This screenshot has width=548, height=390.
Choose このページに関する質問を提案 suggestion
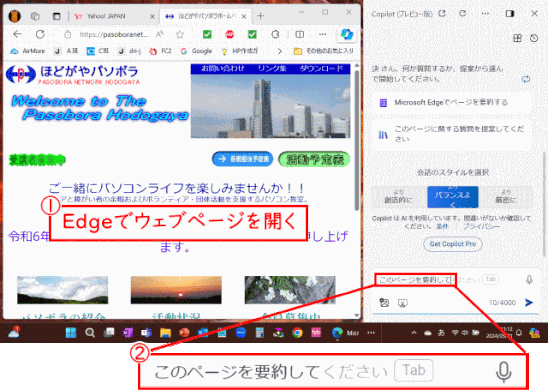[452, 134]
